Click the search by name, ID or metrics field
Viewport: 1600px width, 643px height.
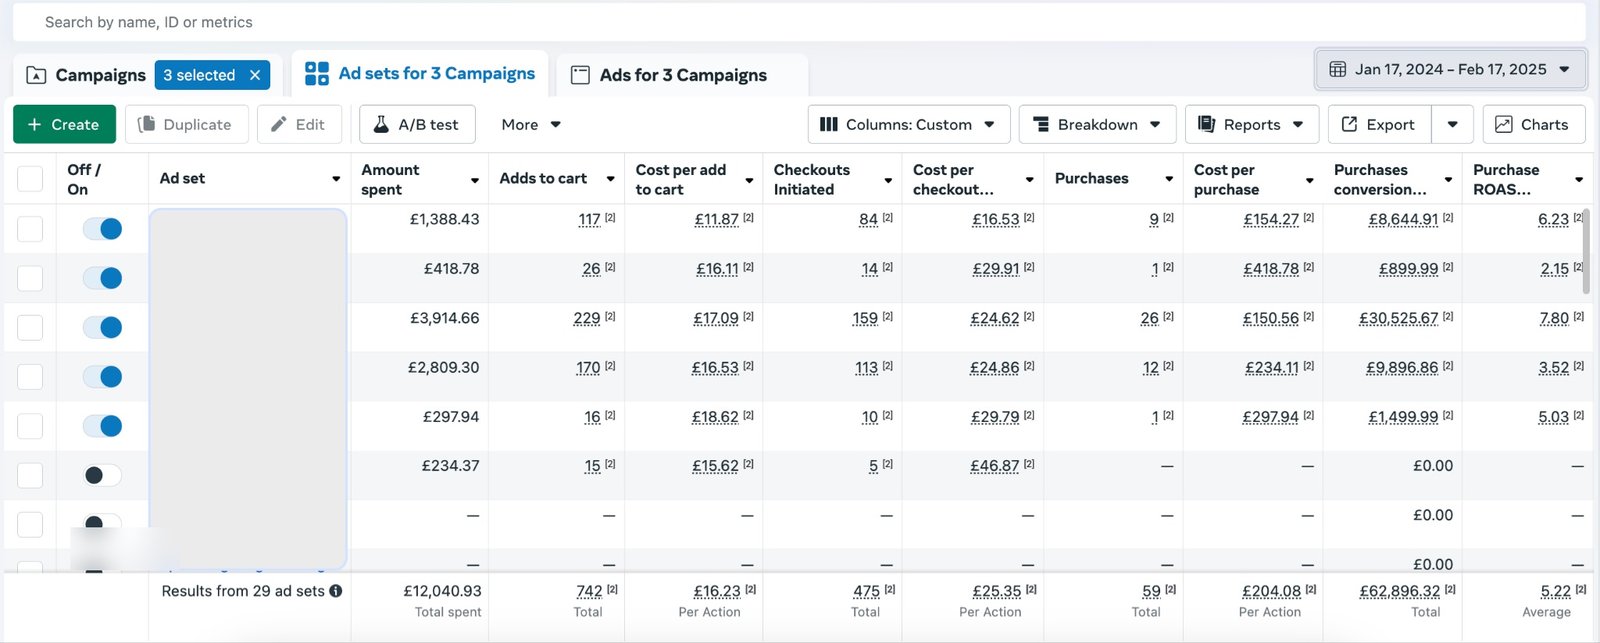[x=800, y=22]
